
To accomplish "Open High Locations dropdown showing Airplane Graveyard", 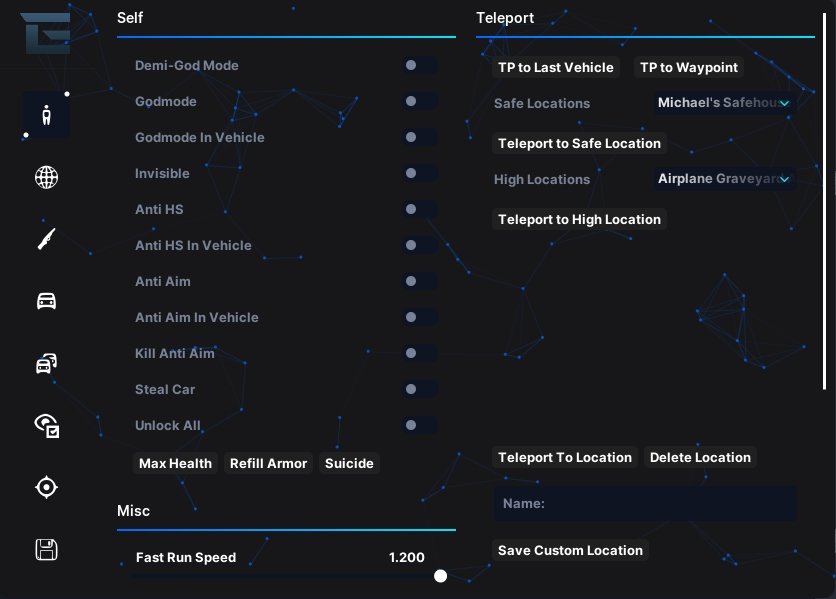I will click(725, 179).
